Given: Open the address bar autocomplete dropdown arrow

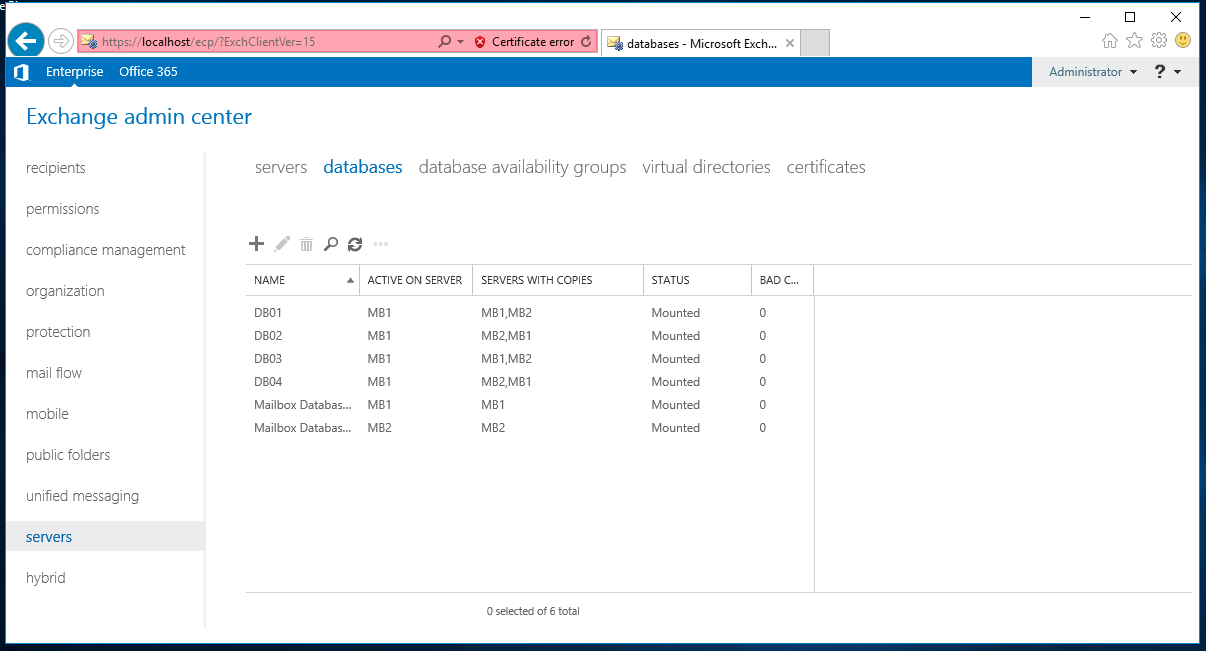Looking at the screenshot, I should click(x=461, y=42).
